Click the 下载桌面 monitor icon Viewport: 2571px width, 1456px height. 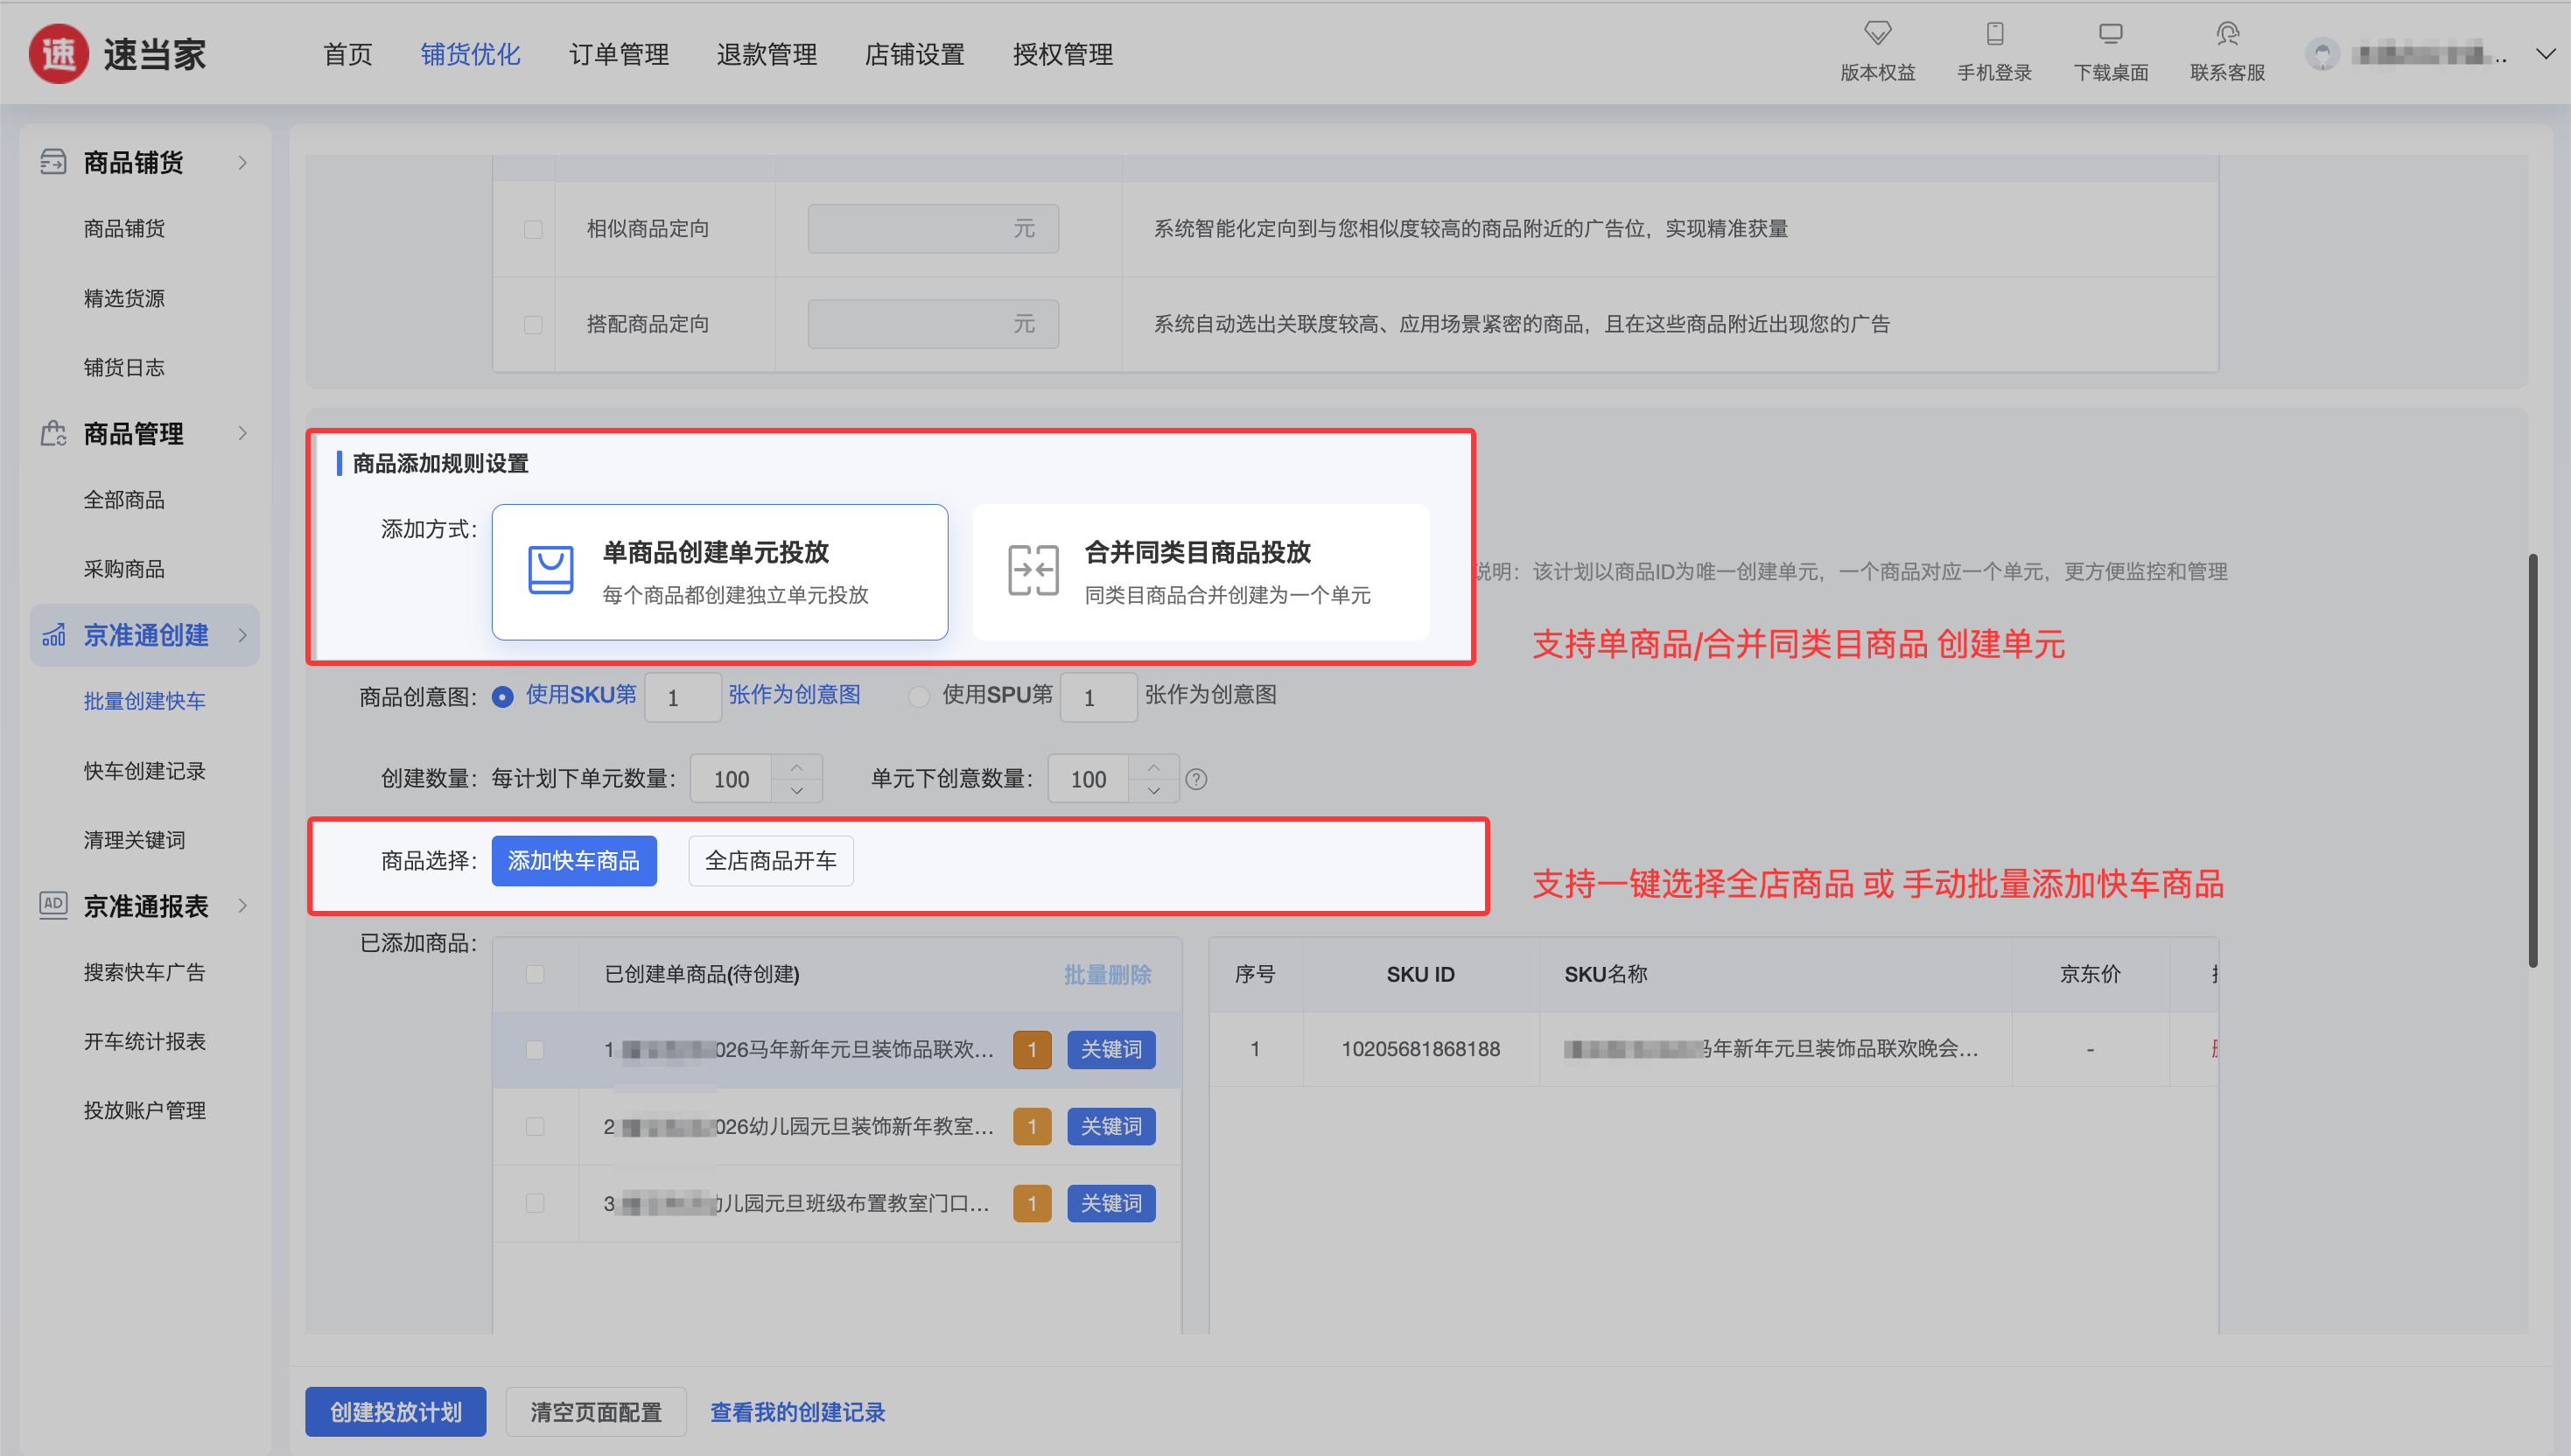(x=2110, y=34)
